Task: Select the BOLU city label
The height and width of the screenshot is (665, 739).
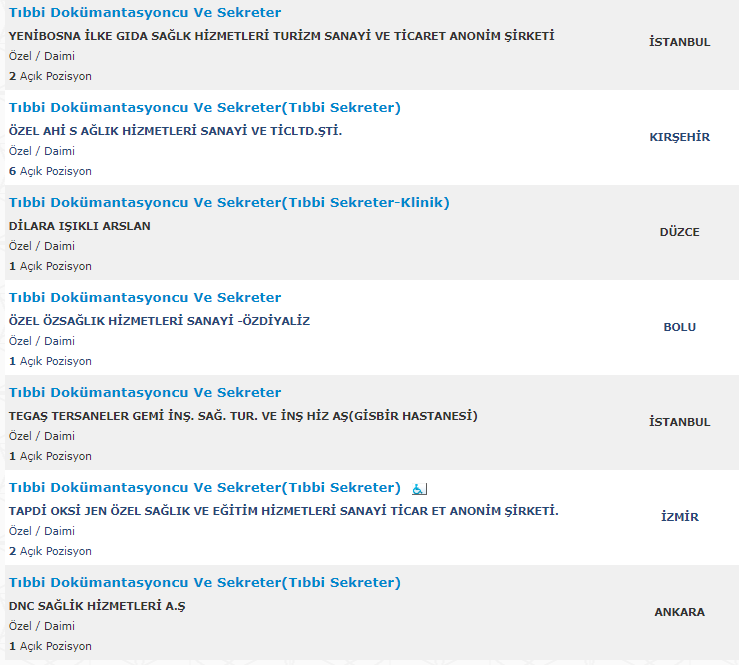Action: (x=679, y=327)
